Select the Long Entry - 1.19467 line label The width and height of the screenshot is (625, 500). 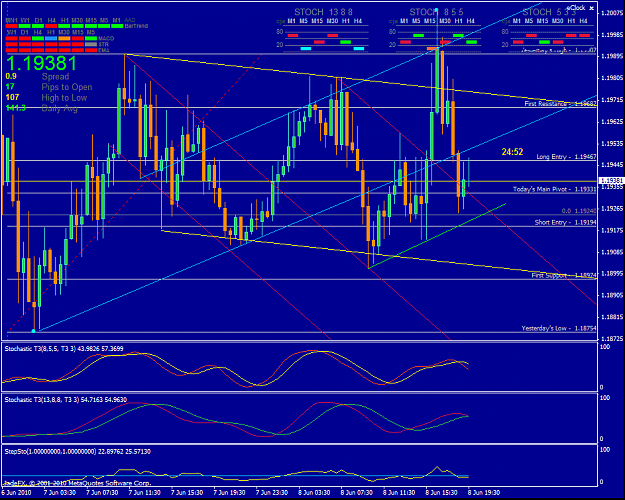click(566, 157)
